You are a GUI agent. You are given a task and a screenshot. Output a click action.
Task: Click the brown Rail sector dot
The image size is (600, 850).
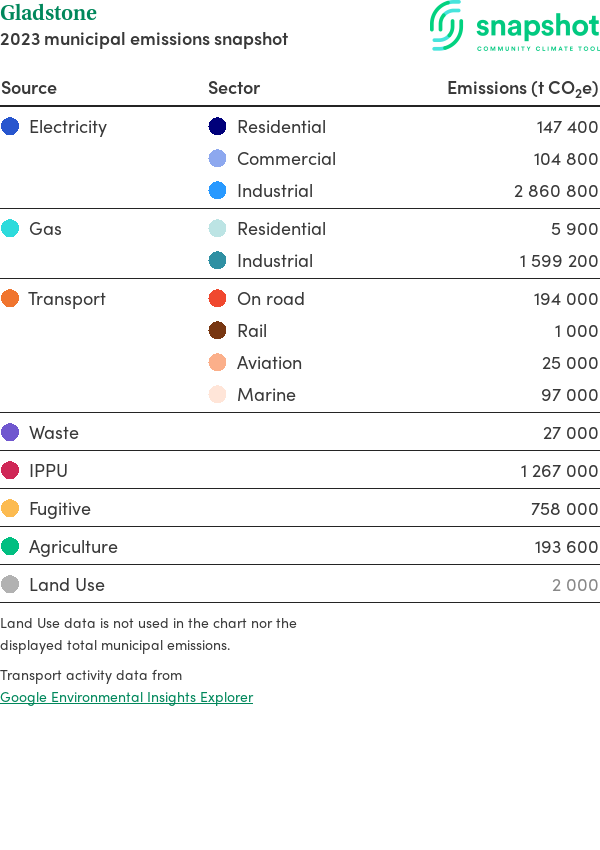(217, 331)
